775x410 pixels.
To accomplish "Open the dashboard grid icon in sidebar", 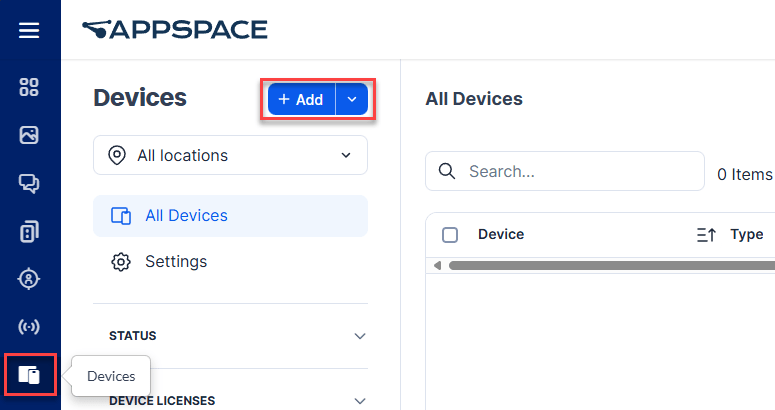I will pos(29,87).
